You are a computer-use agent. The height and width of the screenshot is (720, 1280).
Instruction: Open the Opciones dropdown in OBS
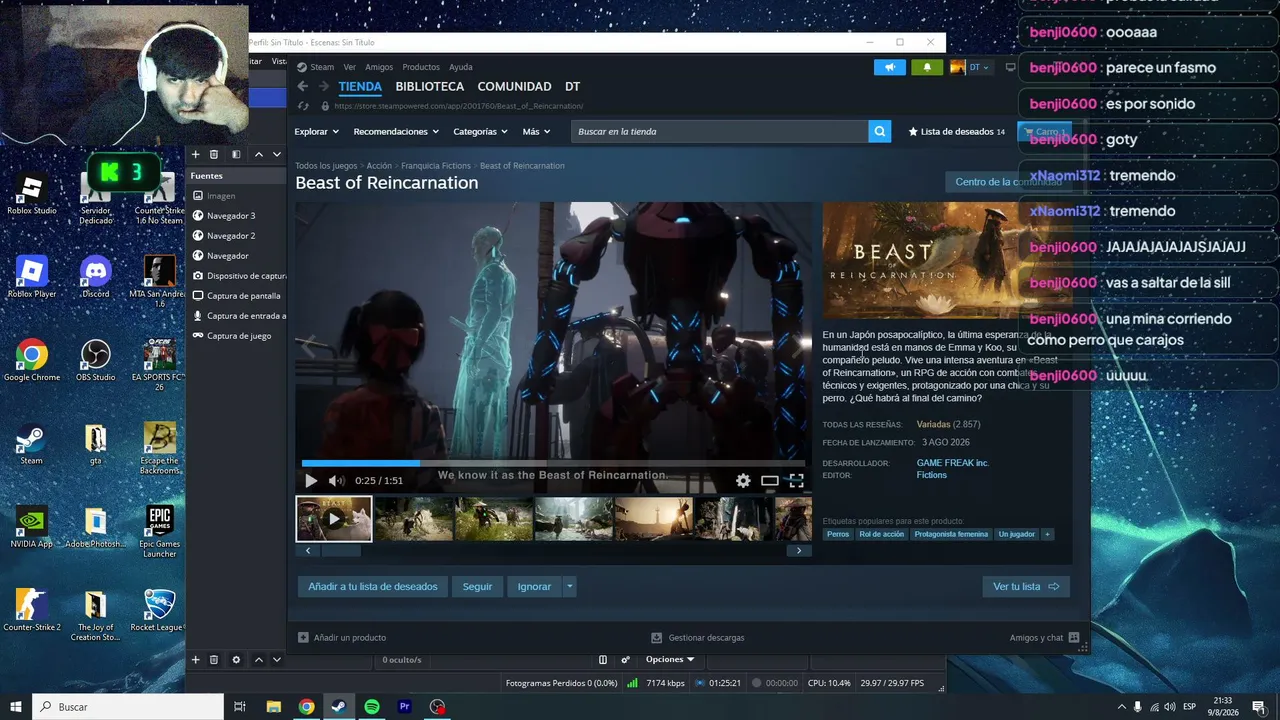[x=670, y=660]
